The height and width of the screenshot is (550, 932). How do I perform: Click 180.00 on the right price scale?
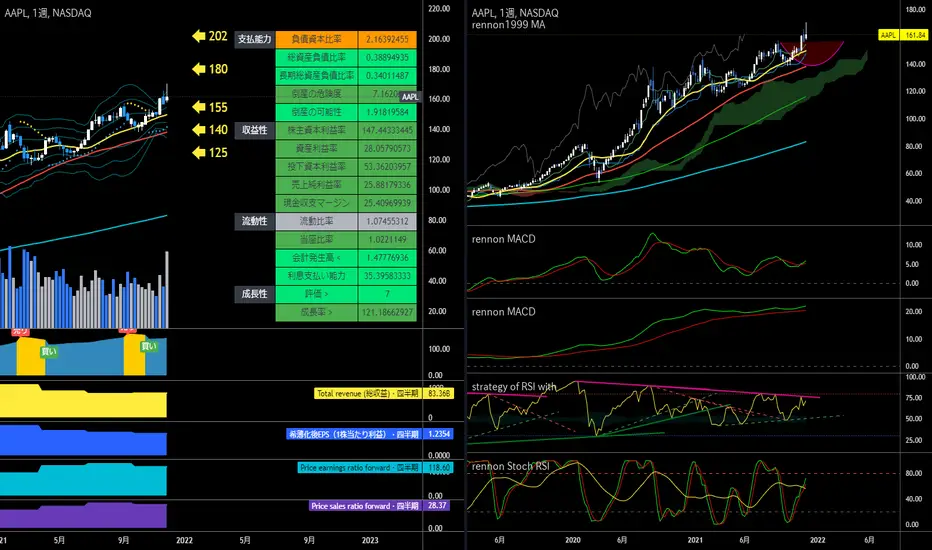[x=915, y=10]
